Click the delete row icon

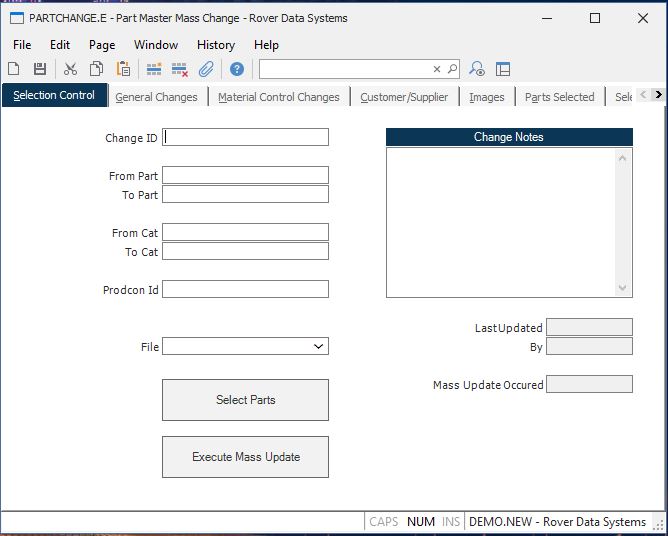(180, 69)
